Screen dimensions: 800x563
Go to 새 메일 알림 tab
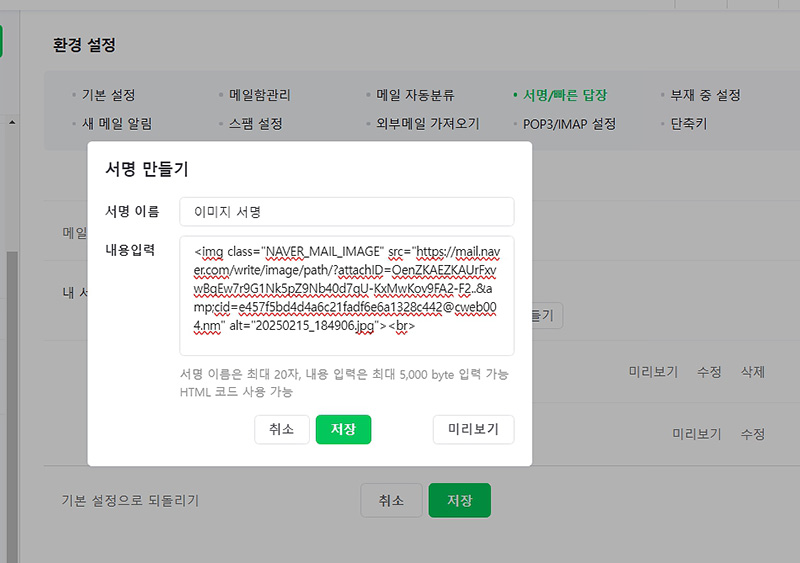tap(117, 124)
